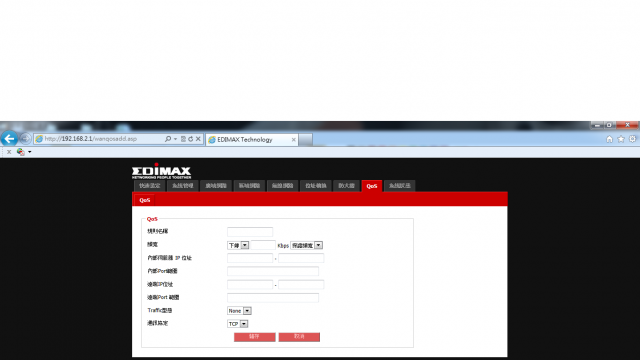Expand the toolbar add-on dropdown arrow

[30, 152]
